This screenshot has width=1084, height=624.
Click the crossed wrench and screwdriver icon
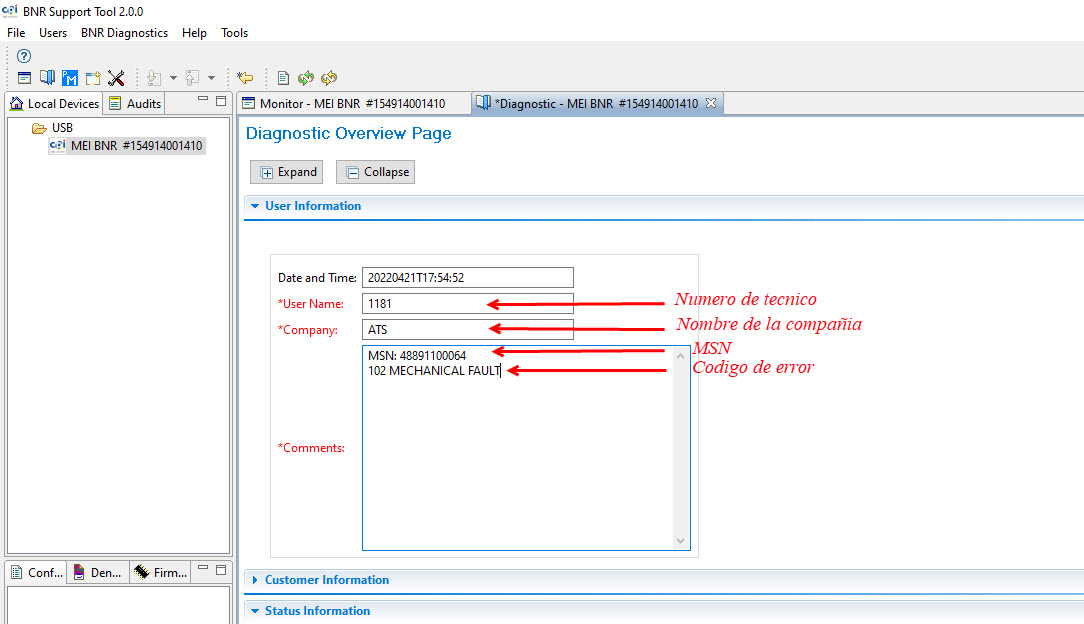click(116, 78)
